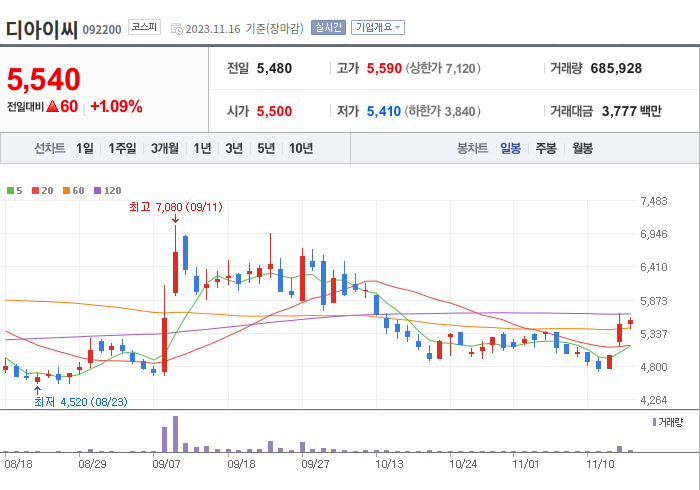700x490 pixels.
Task: Click the red up-triangle change icon
Action: pos(52,106)
